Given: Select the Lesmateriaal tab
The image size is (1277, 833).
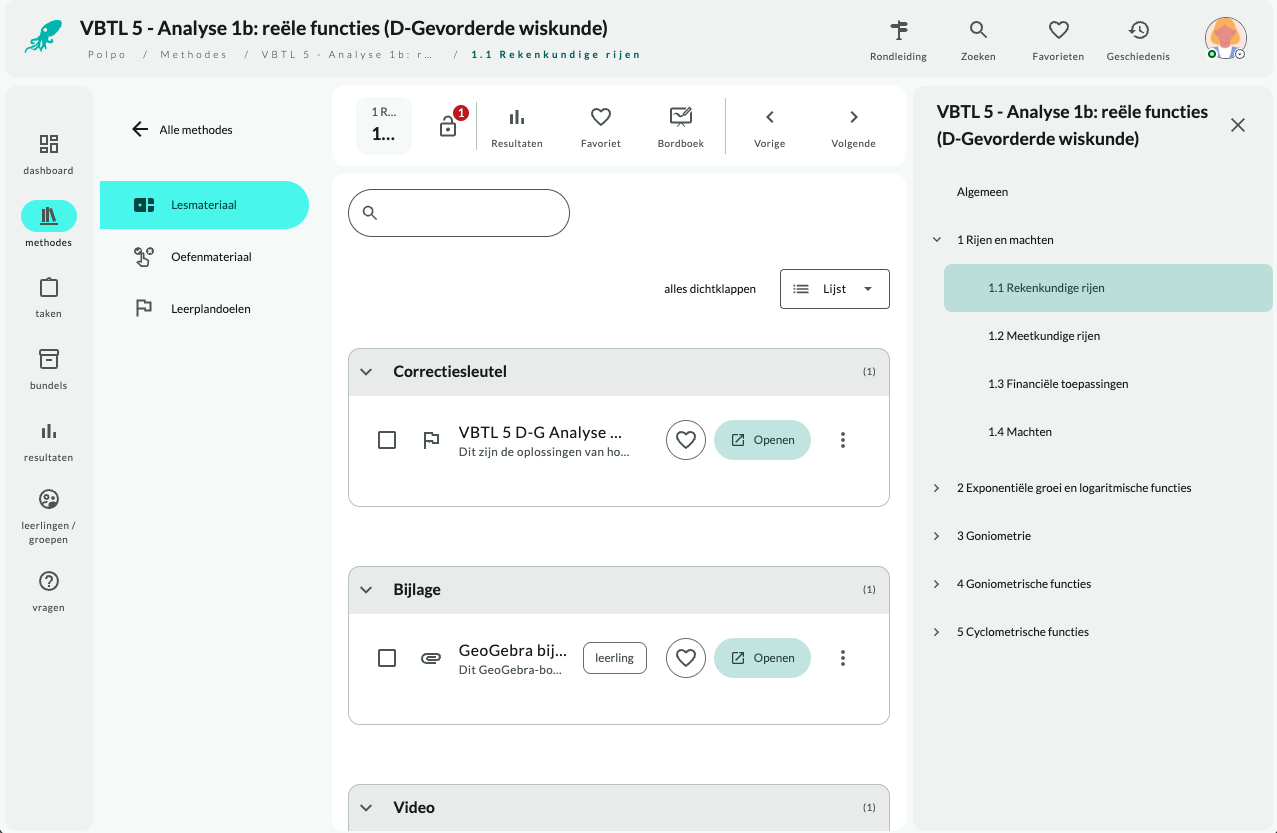Looking at the screenshot, I should (204, 205).
